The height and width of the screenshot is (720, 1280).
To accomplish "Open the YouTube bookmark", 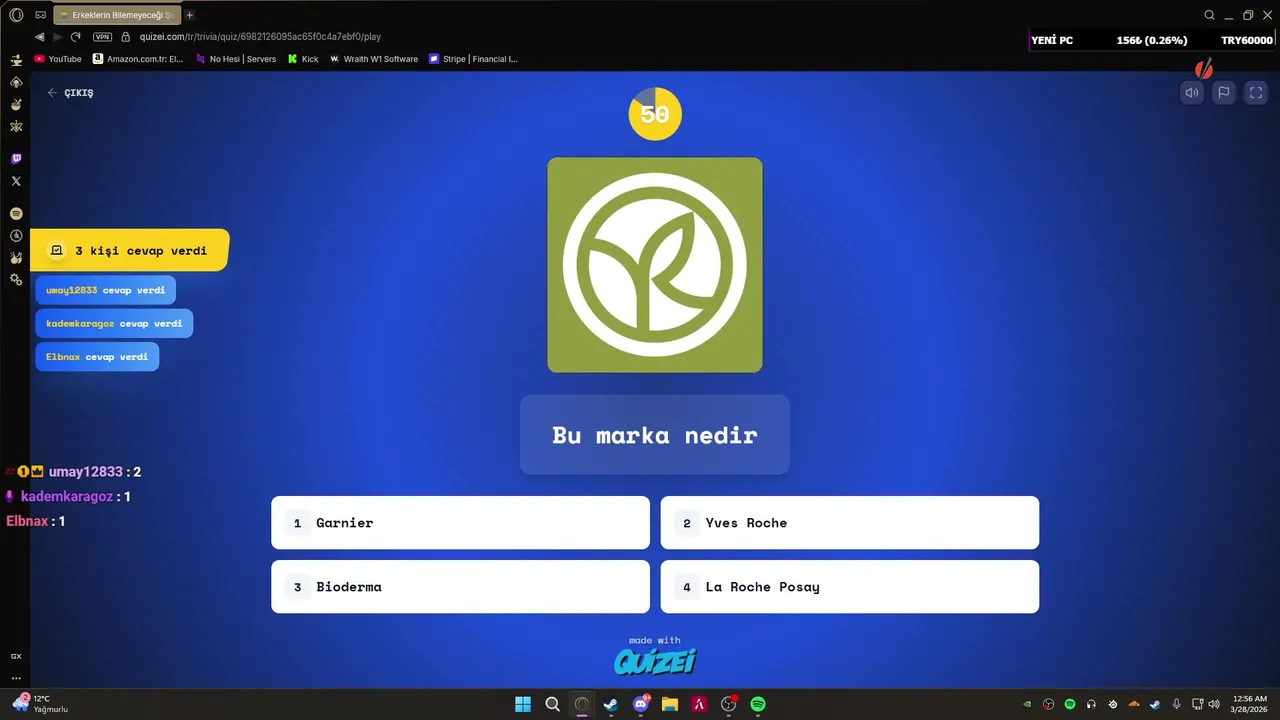I will [58, 59].
